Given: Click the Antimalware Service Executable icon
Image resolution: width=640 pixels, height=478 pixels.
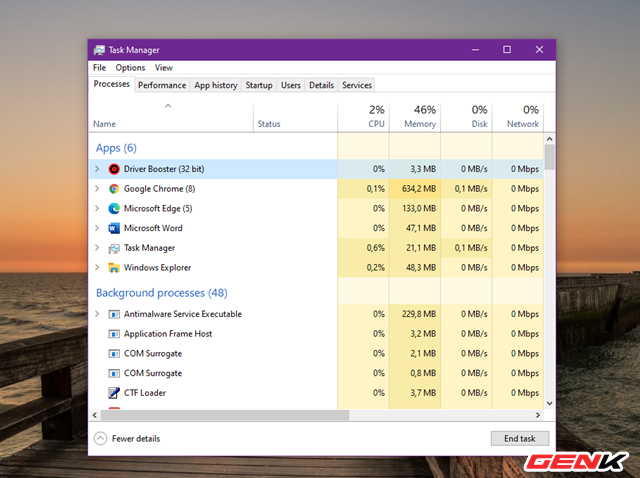Looking at the screenshot, I should tap(114, 314).
